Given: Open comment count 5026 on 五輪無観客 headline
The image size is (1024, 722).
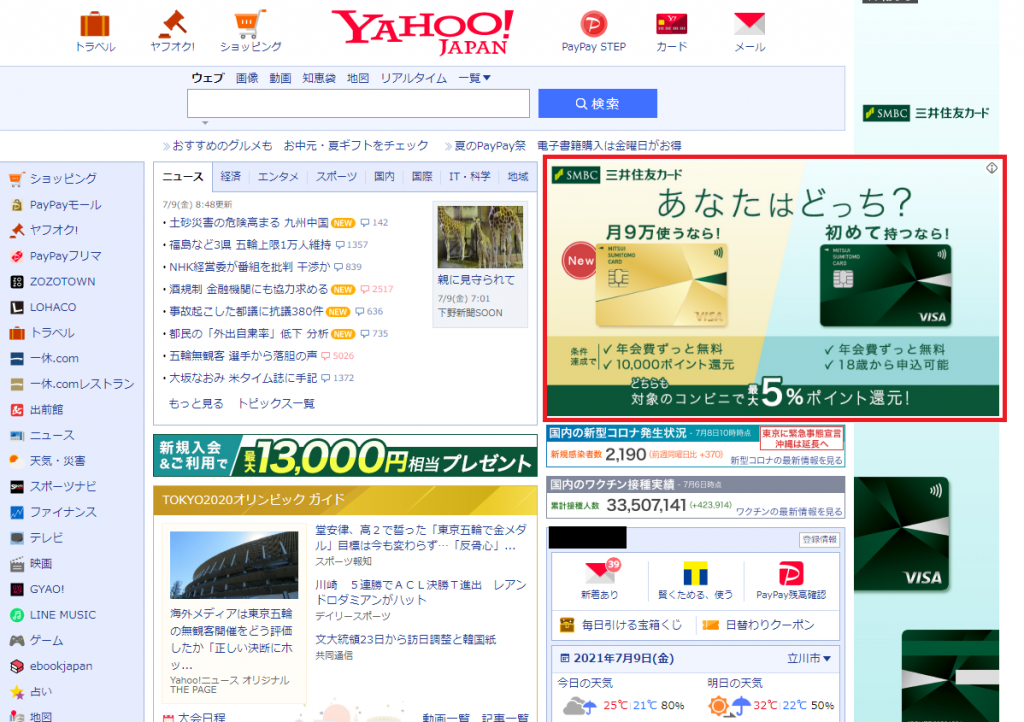Looking at the screenshot, I should coord(338,356).
